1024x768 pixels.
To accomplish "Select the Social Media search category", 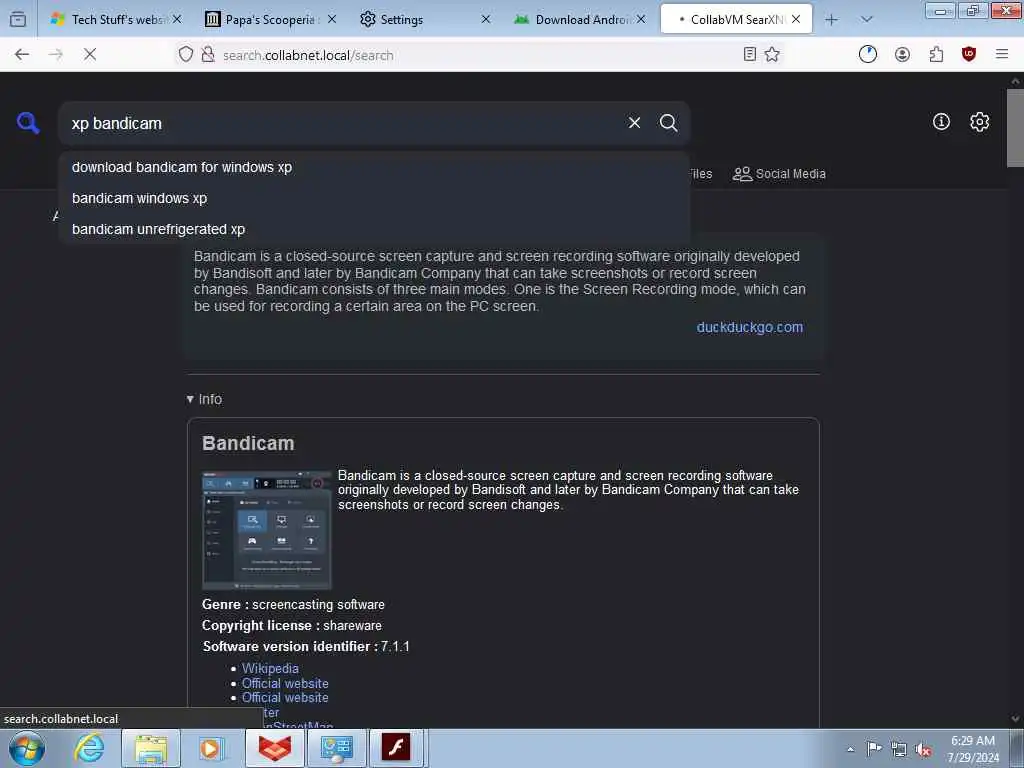I will point(779,174).
